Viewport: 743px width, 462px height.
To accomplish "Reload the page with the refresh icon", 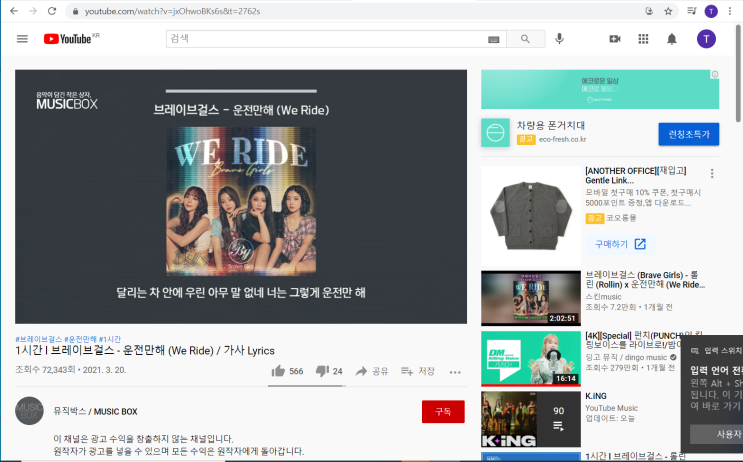I will [x=52, y=11].
